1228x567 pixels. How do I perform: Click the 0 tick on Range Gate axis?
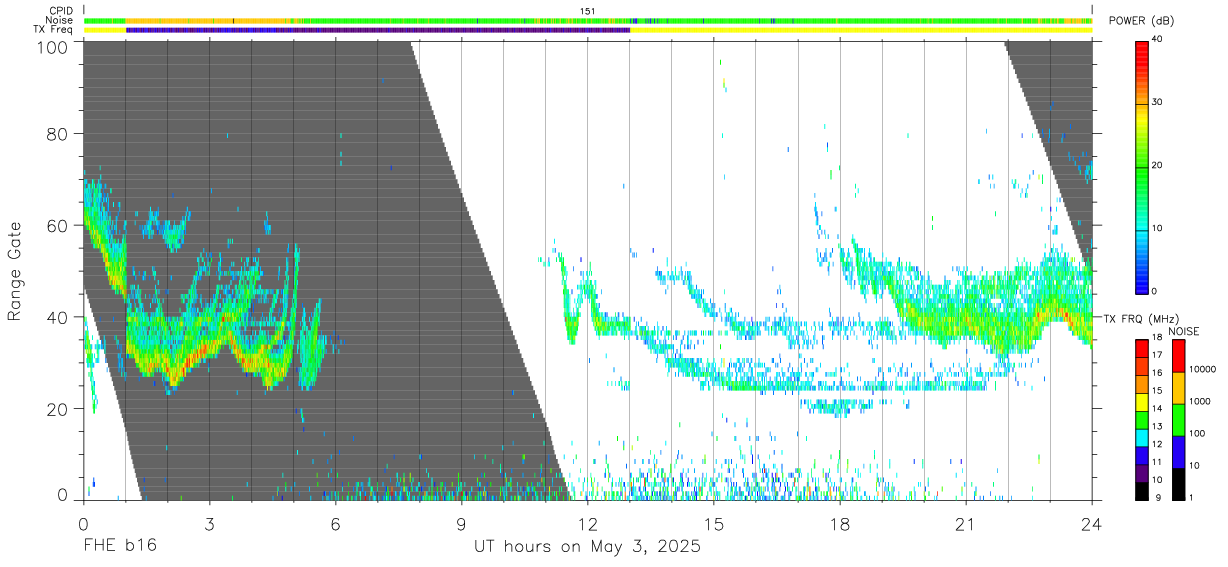point(63,494)
